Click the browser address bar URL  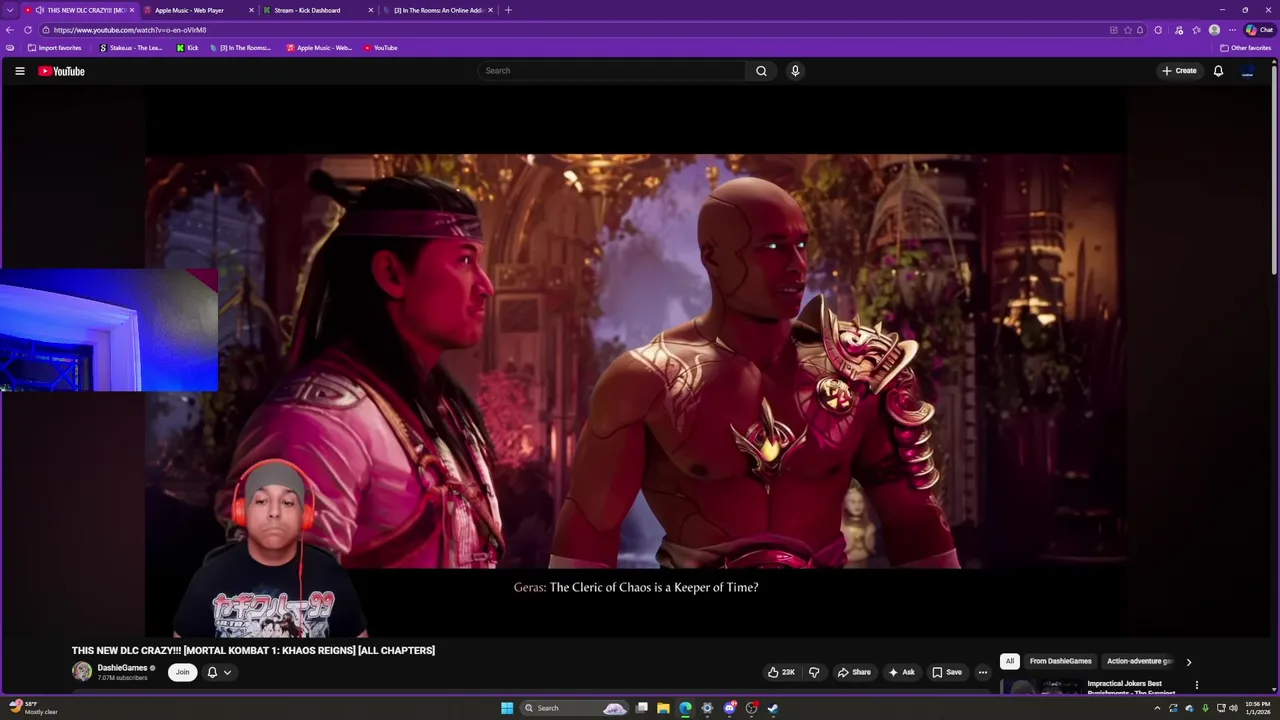130,30
